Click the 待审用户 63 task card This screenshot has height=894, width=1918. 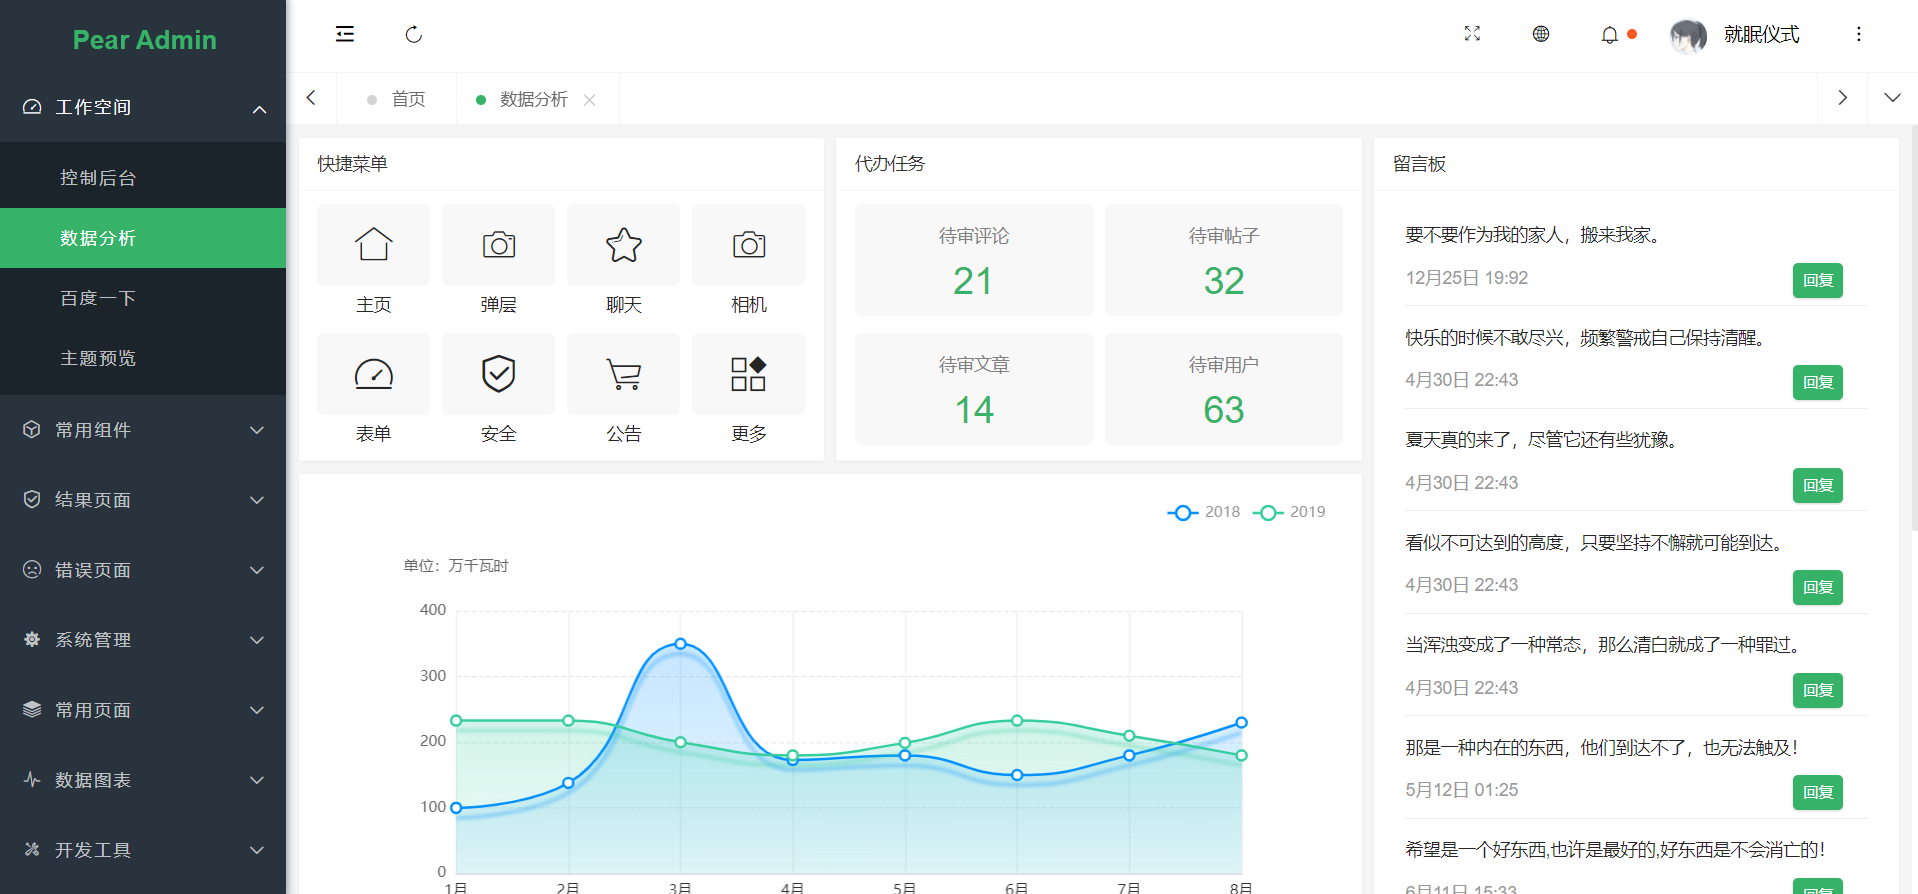pyautogui.click(x=1223, y=389)
